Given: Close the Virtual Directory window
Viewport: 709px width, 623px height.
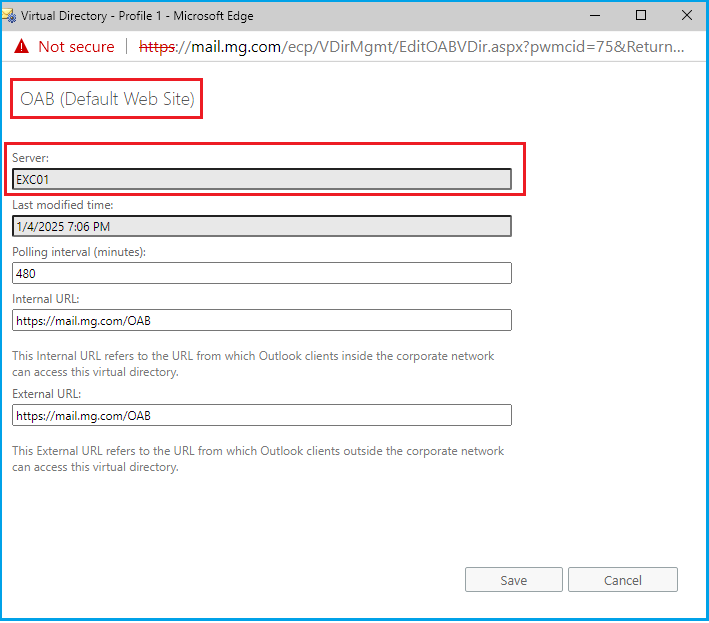Looking at the screenshot, I should coord(686,15).
